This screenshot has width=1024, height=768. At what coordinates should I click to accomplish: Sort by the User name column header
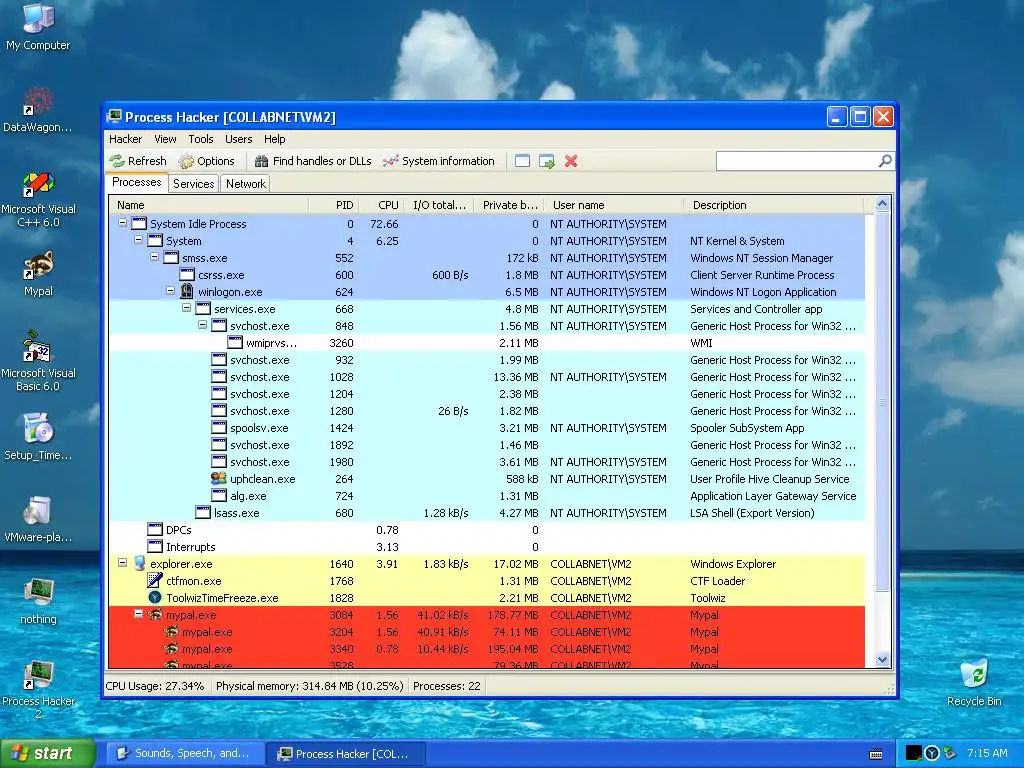point(614,205)
